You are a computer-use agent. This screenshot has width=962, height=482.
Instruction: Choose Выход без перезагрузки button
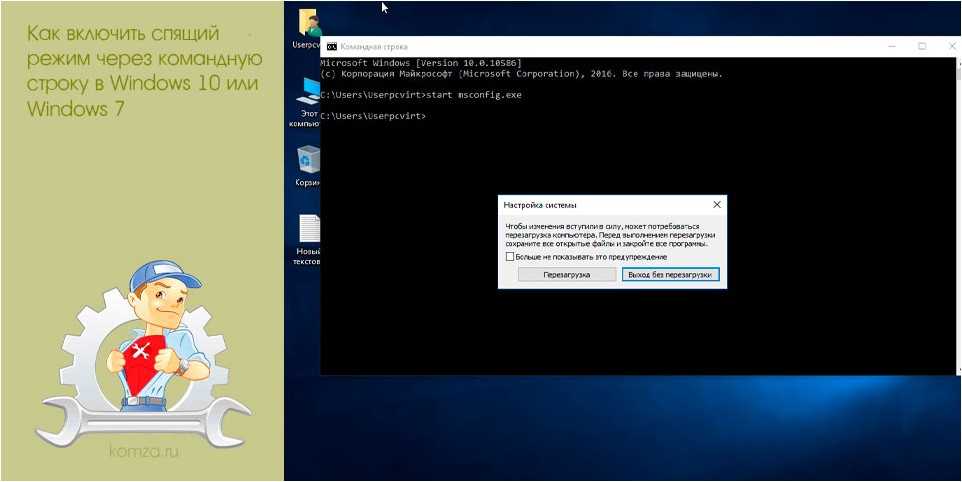tap(670, 274)
